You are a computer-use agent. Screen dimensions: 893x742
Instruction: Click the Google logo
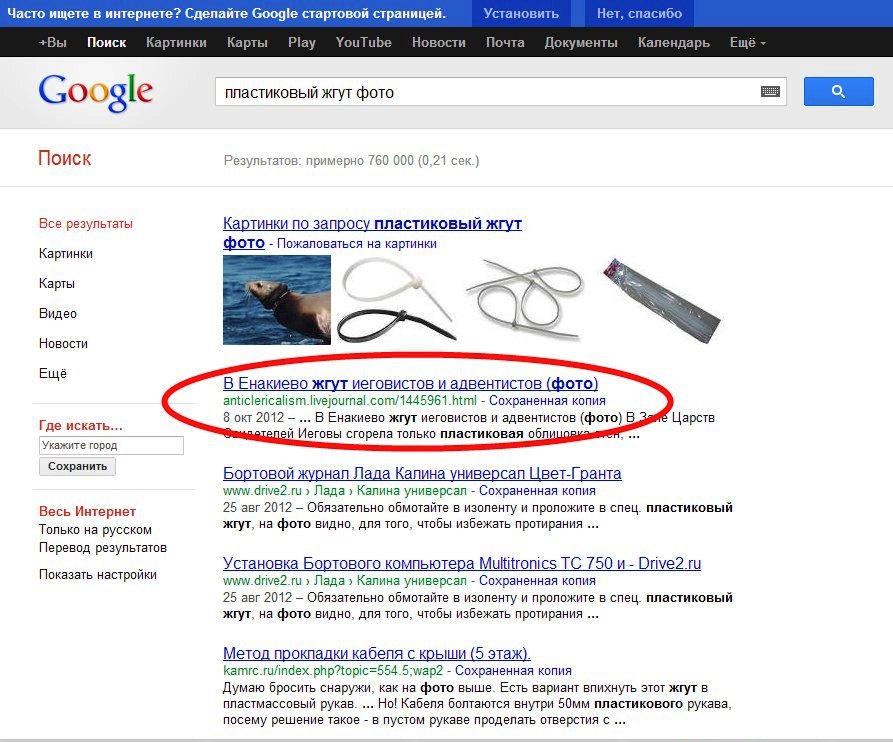96,92
